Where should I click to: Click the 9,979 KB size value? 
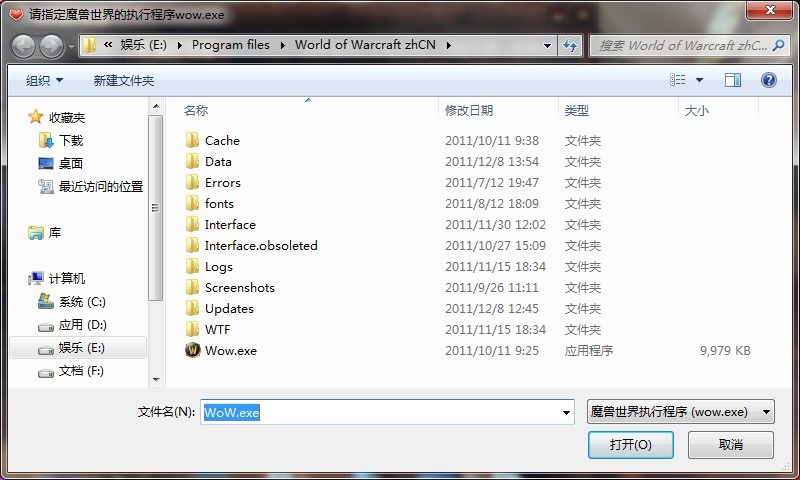[725, 350]
